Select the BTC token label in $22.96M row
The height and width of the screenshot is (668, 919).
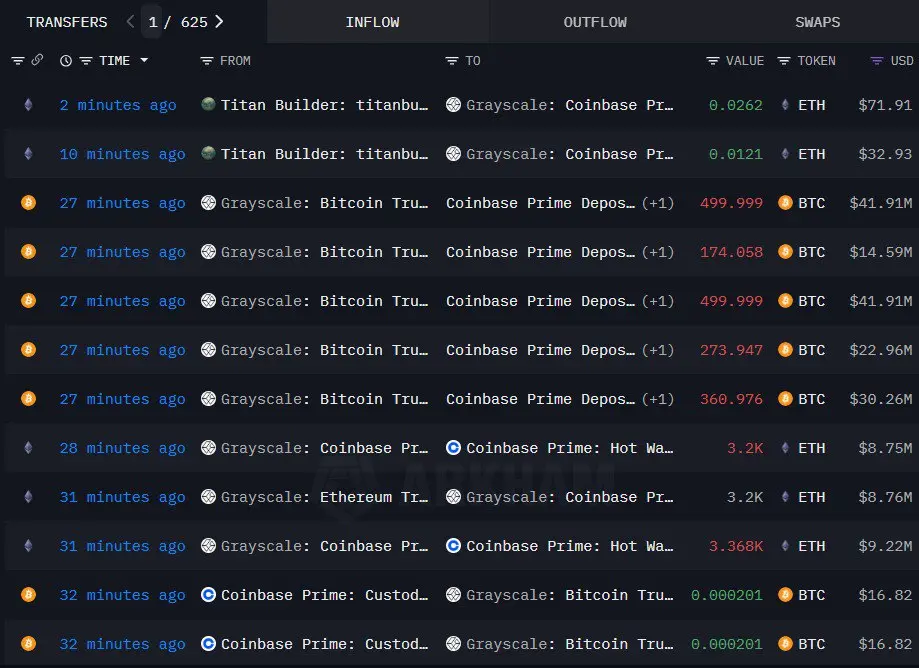click(x=811, y=350)
